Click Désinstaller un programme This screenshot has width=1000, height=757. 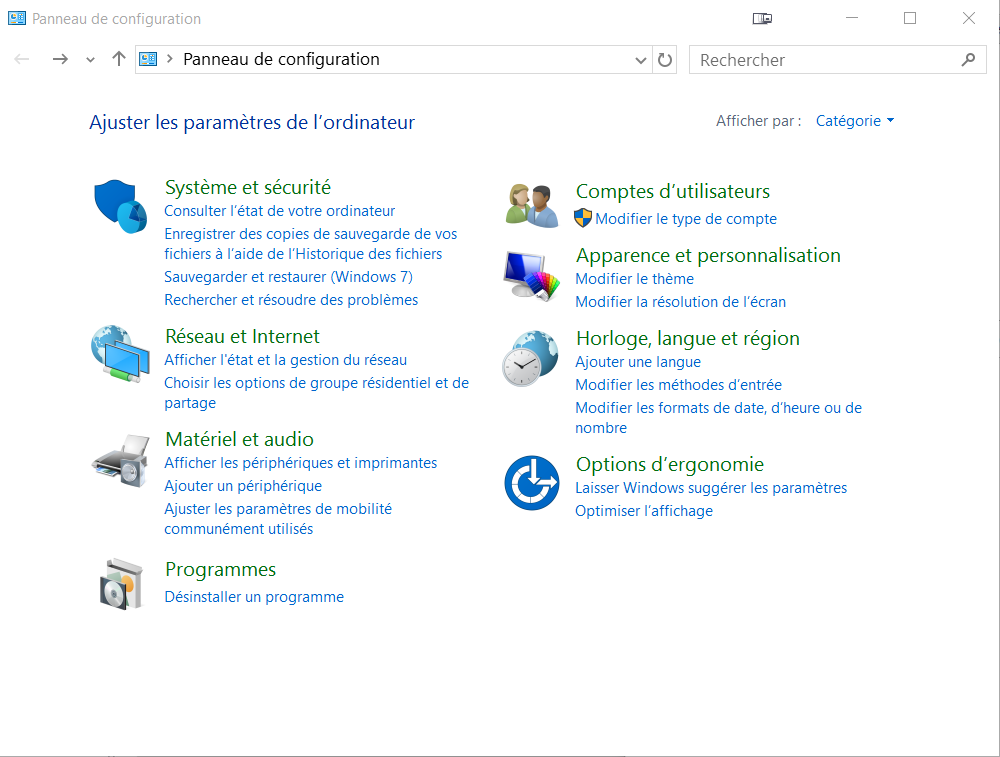(x=254, y=597)
